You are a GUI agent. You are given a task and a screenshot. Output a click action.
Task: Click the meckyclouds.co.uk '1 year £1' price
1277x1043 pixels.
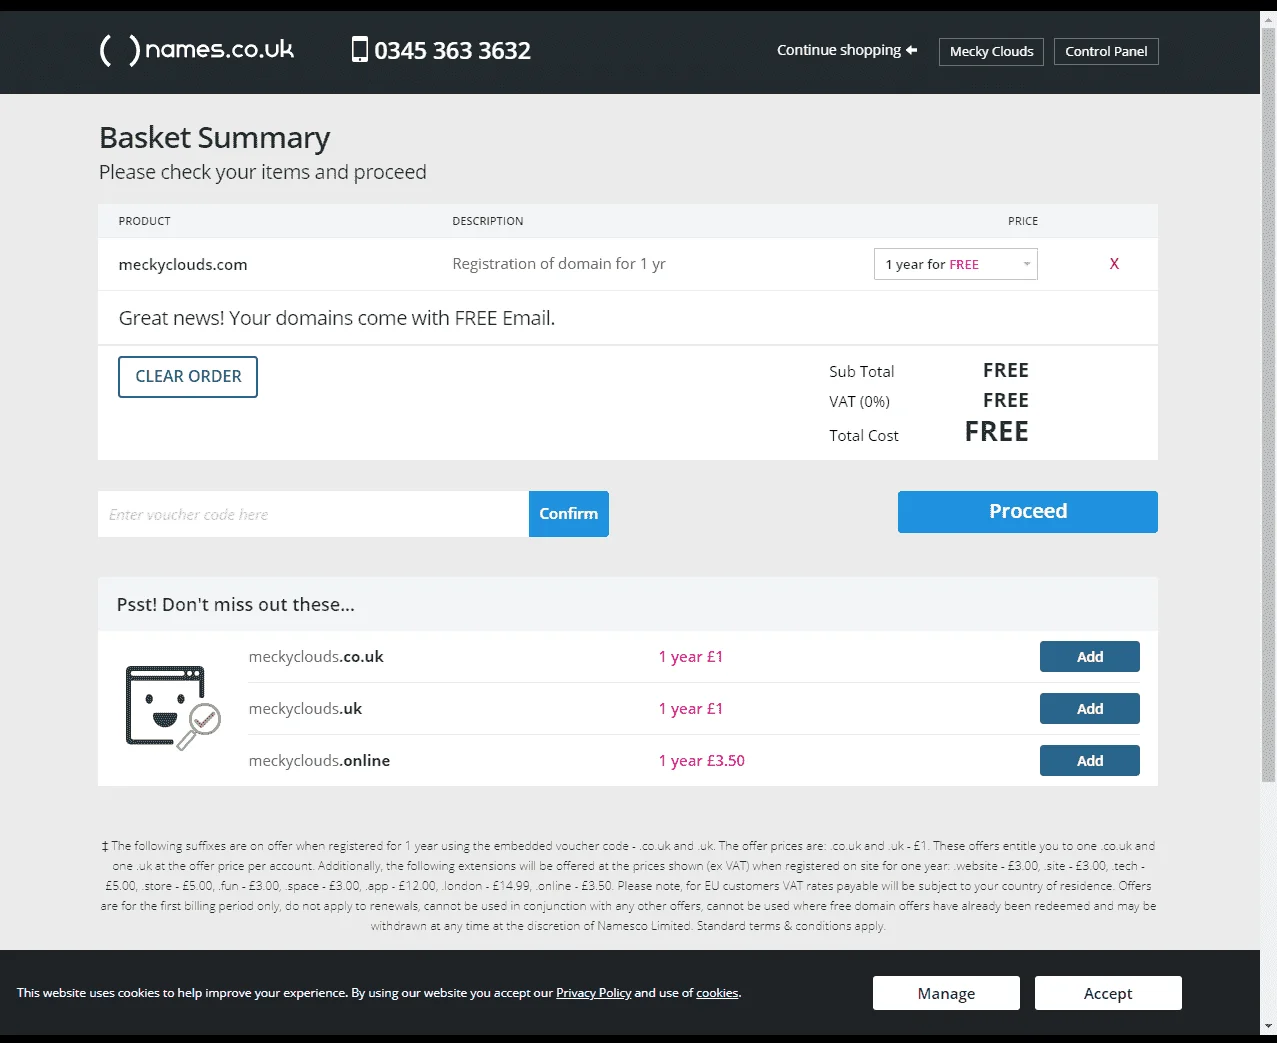click(691, 657)
